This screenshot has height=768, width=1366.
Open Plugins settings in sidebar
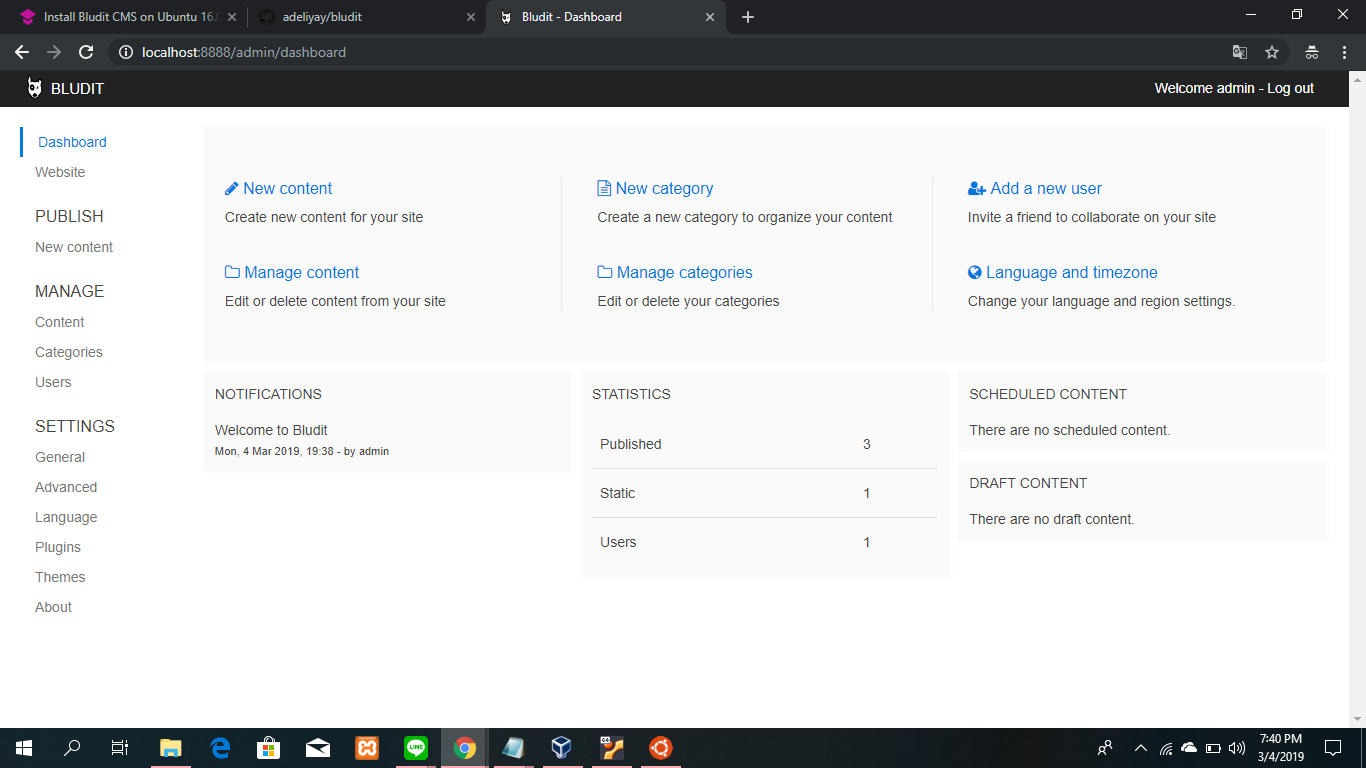pyautogui.click(x=58, y=547)
